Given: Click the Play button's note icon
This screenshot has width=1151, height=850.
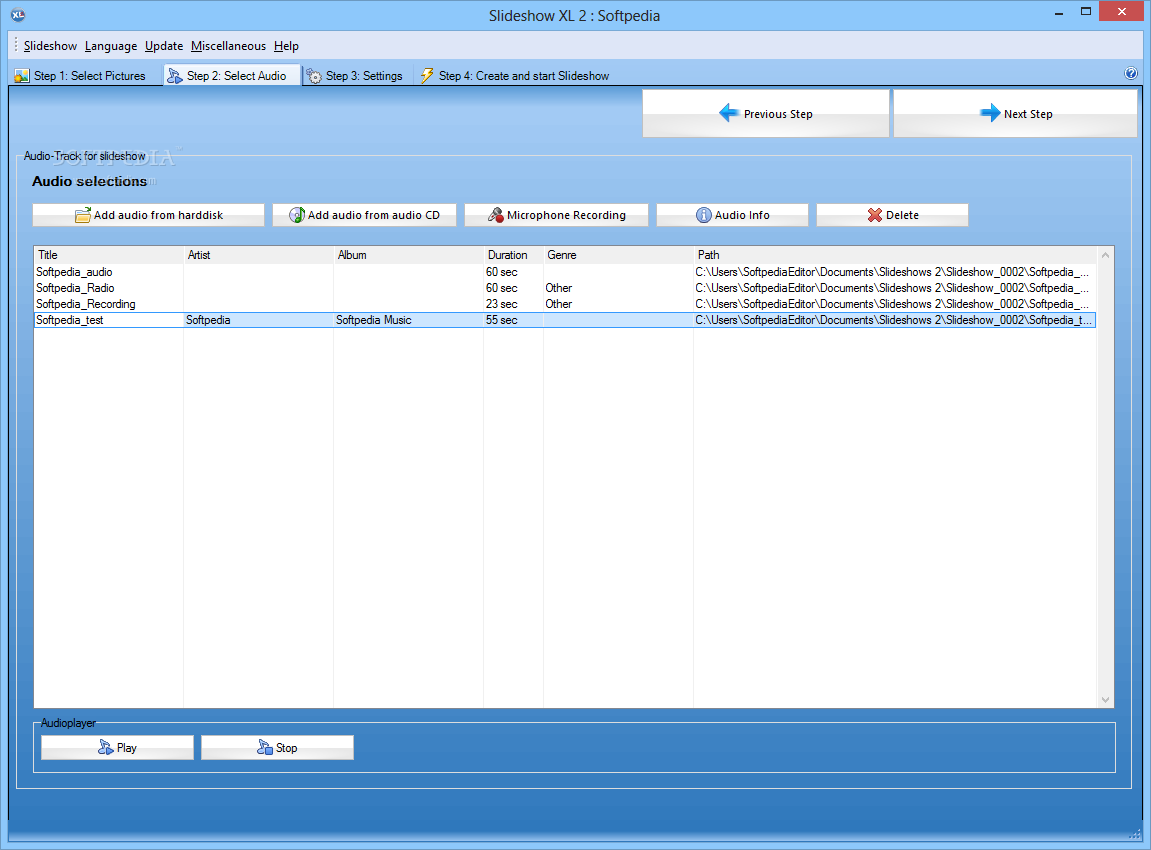Looking at the screenshot, I should 106,747.
